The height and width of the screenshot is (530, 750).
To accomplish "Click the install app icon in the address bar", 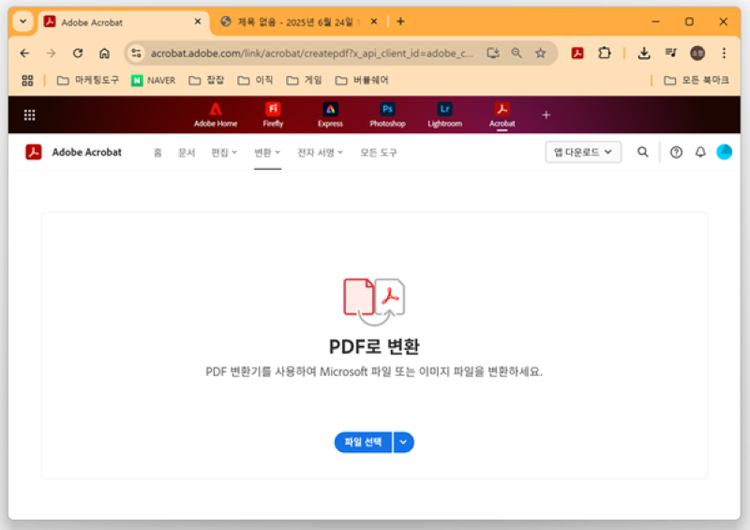I will pyautogui.click(x=493, y=53).
